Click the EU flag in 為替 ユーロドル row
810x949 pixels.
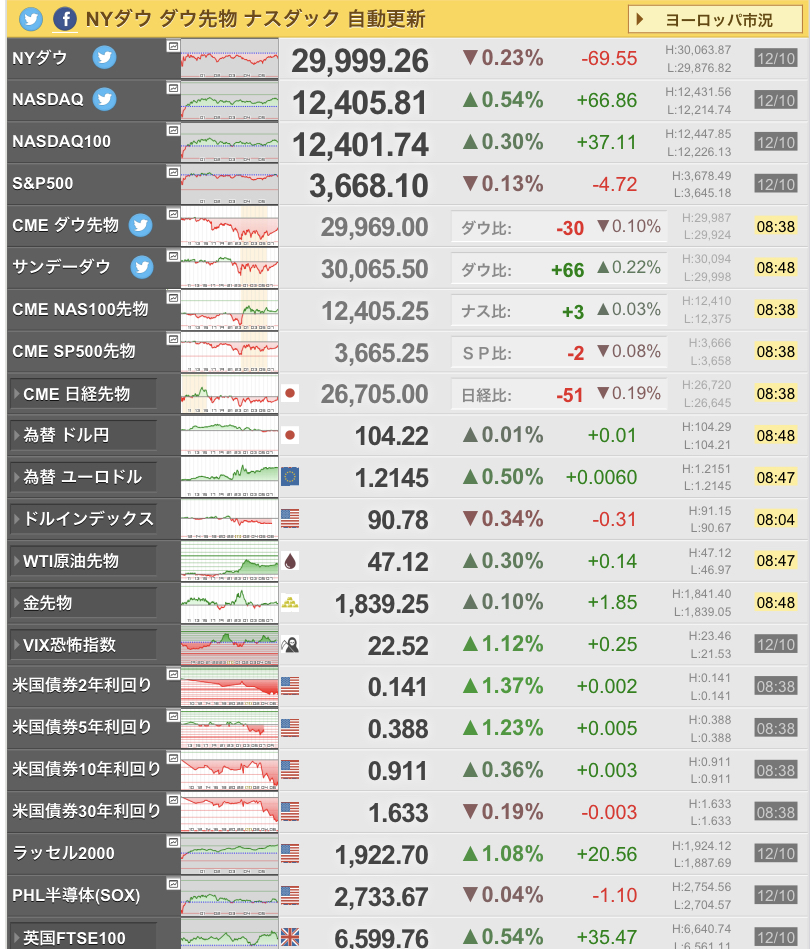click(x=290, y=478)
